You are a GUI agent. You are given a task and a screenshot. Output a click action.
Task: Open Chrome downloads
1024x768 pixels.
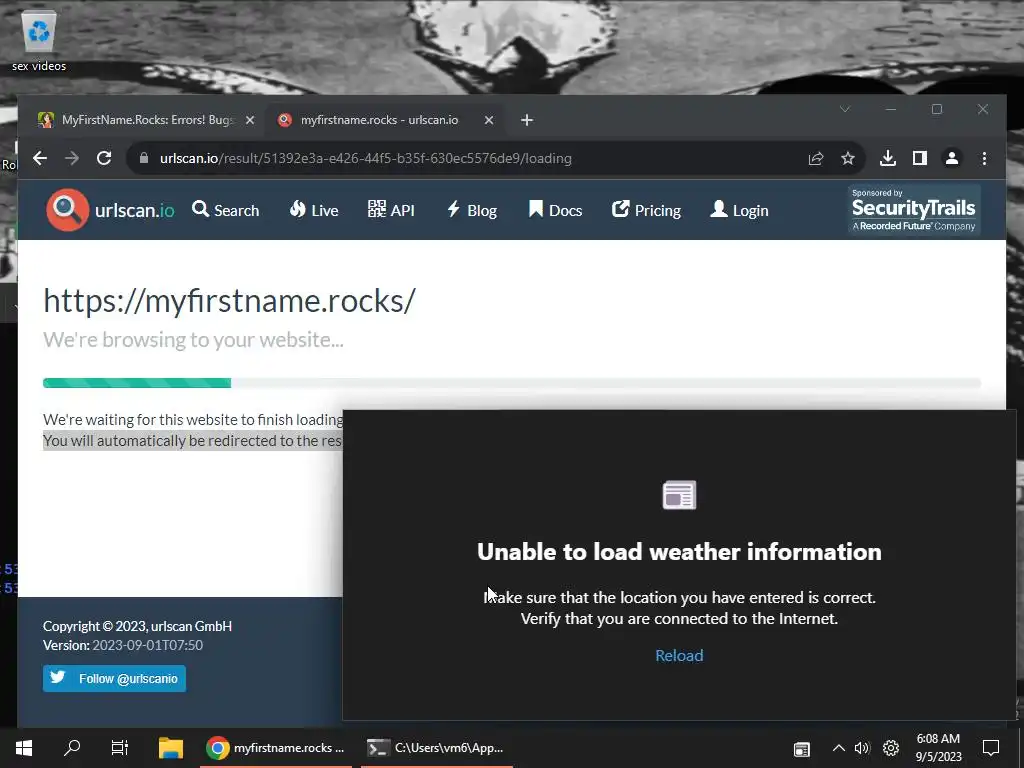[x=888, y=158]
